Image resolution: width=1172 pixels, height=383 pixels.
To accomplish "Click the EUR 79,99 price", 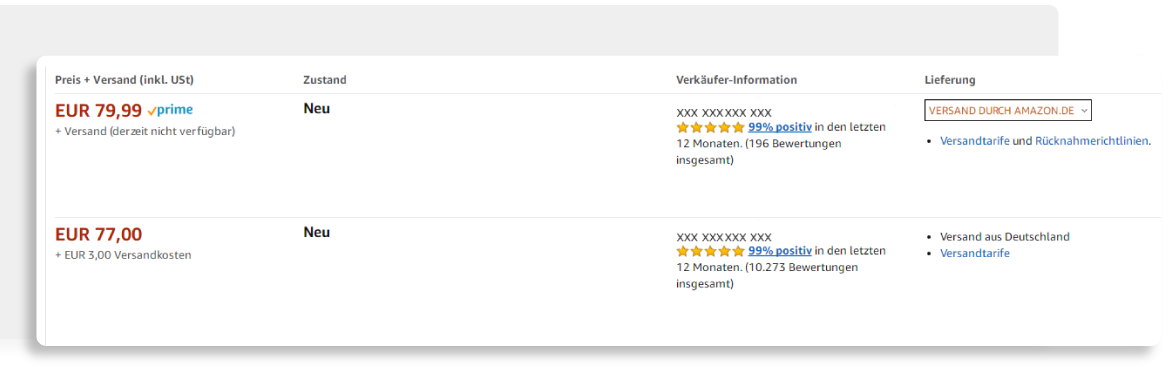I will (x=98, y=111).
